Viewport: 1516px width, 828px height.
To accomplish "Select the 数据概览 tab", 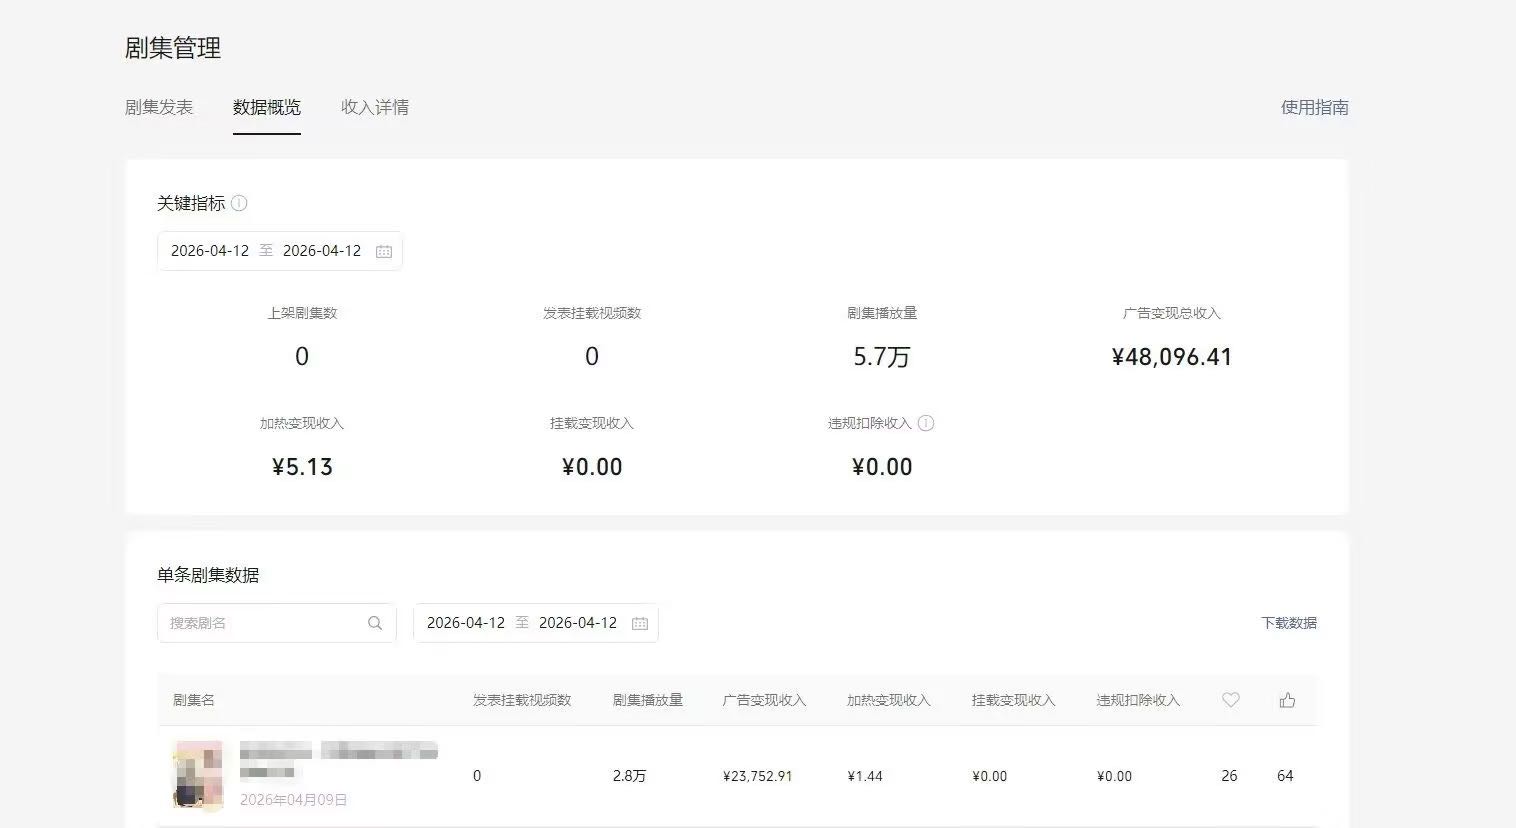I will click(x=267, y=107).
